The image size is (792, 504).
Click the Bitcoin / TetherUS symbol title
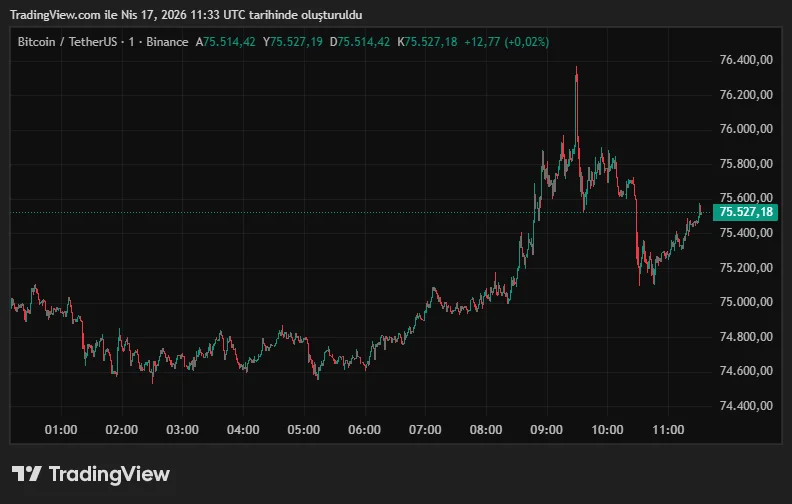point(67,42)
